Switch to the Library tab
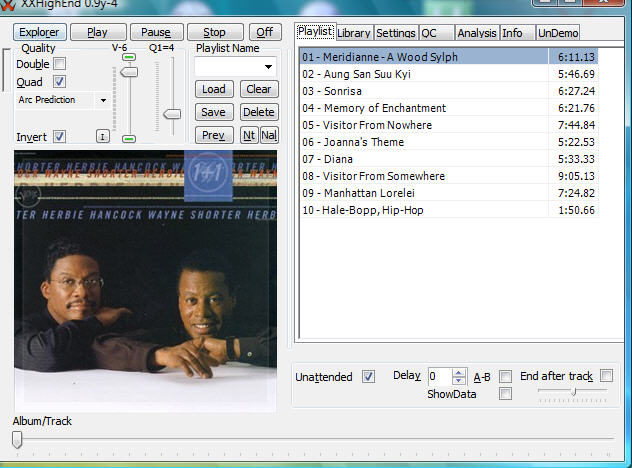 tap(354, 33)
